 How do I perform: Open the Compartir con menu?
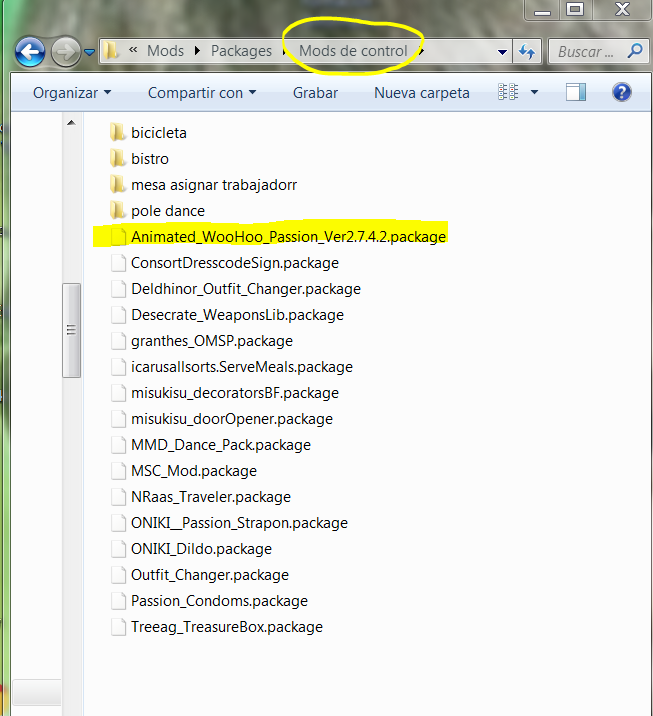(202, 93)
